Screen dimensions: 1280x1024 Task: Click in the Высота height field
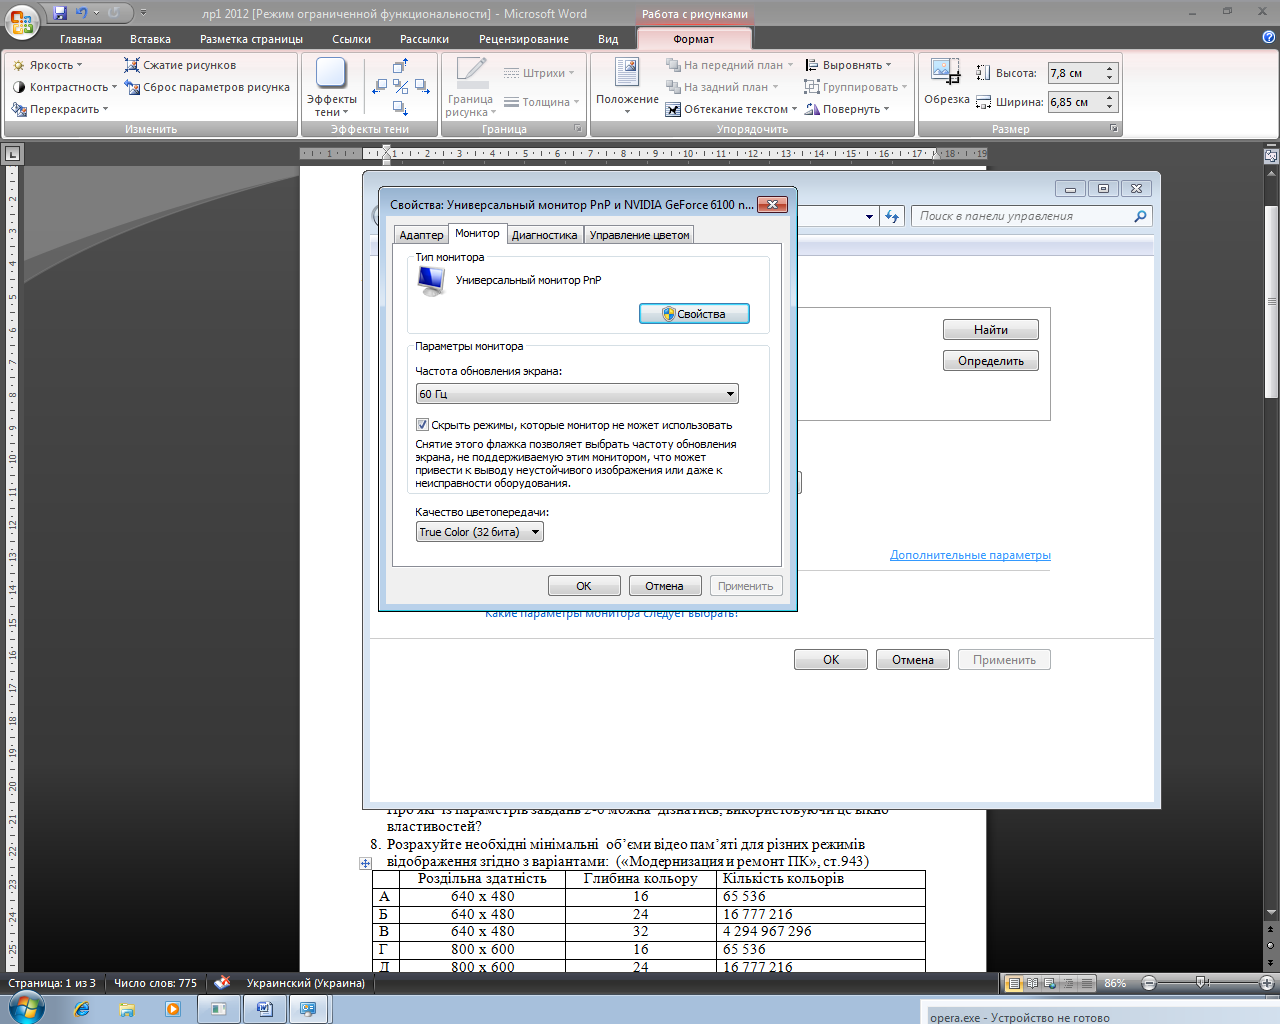pyautogui.click(x=1074, y=73)
